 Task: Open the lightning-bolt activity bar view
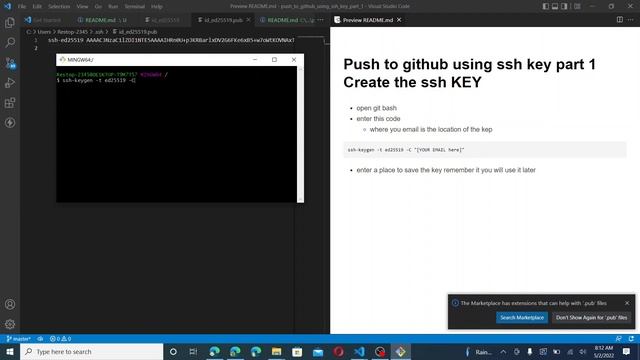(x=10, y=122)
